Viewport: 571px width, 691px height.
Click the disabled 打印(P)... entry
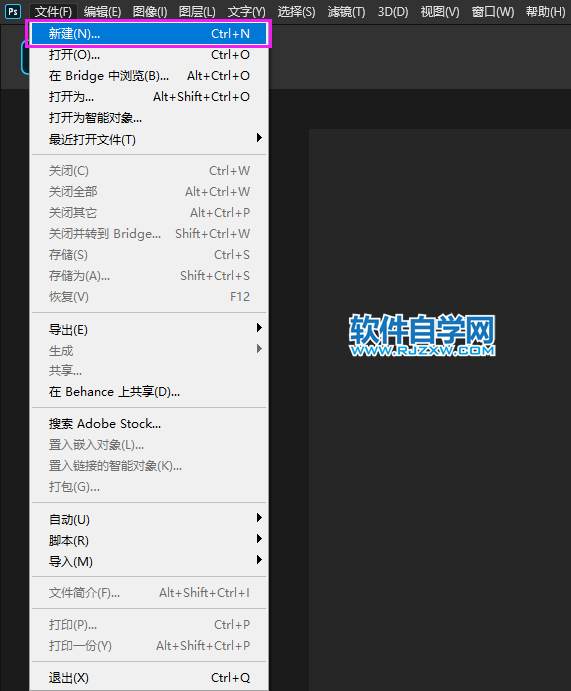coord(149,625)
